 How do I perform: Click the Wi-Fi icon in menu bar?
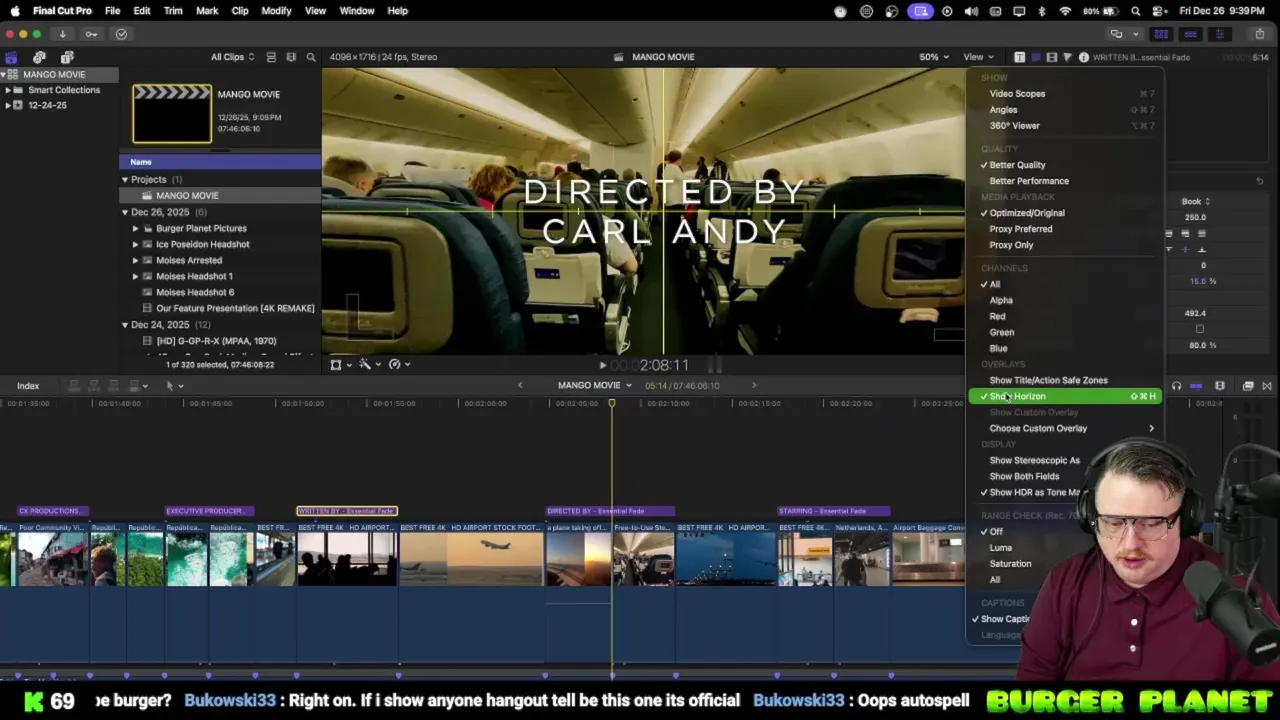click(x=1065, y=11)
